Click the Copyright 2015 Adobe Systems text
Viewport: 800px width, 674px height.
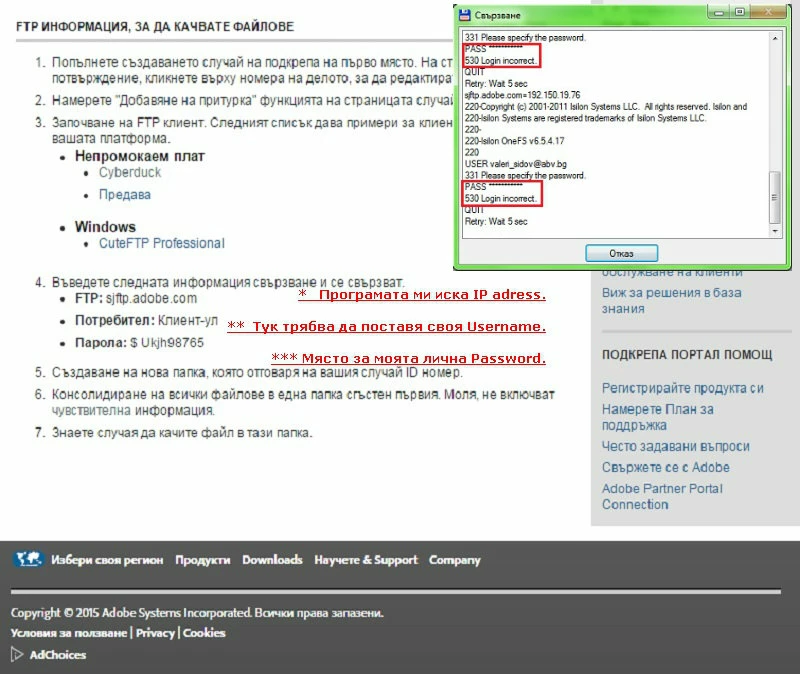197,613
